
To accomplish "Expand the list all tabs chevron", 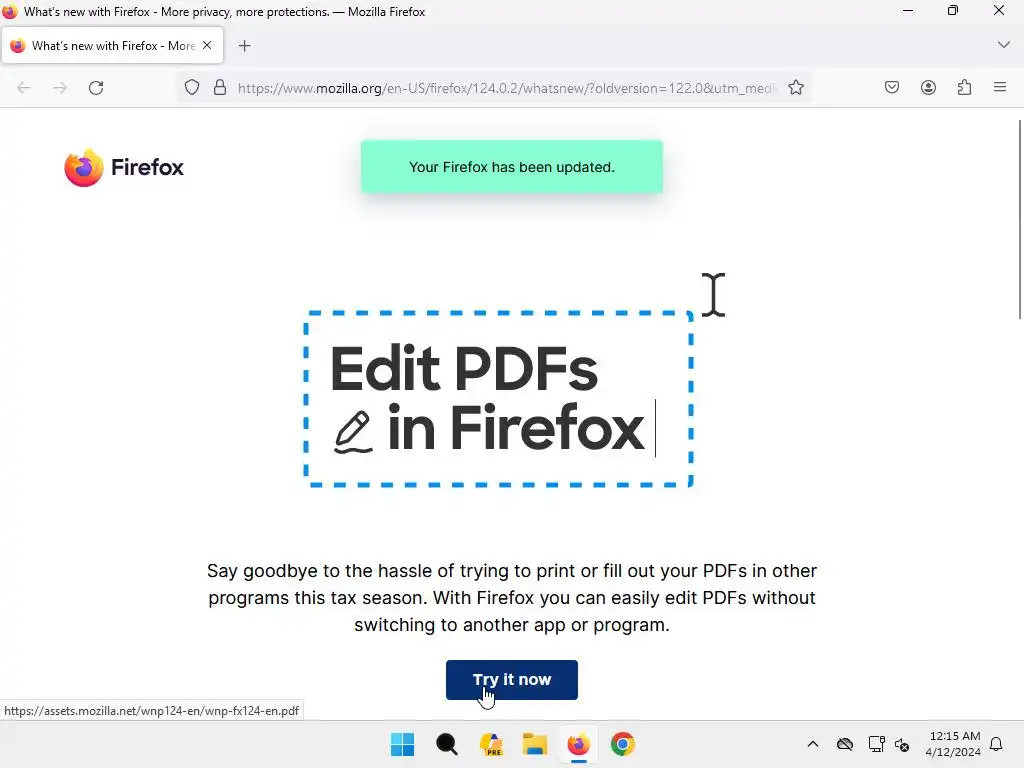I will pos(1004,45).
